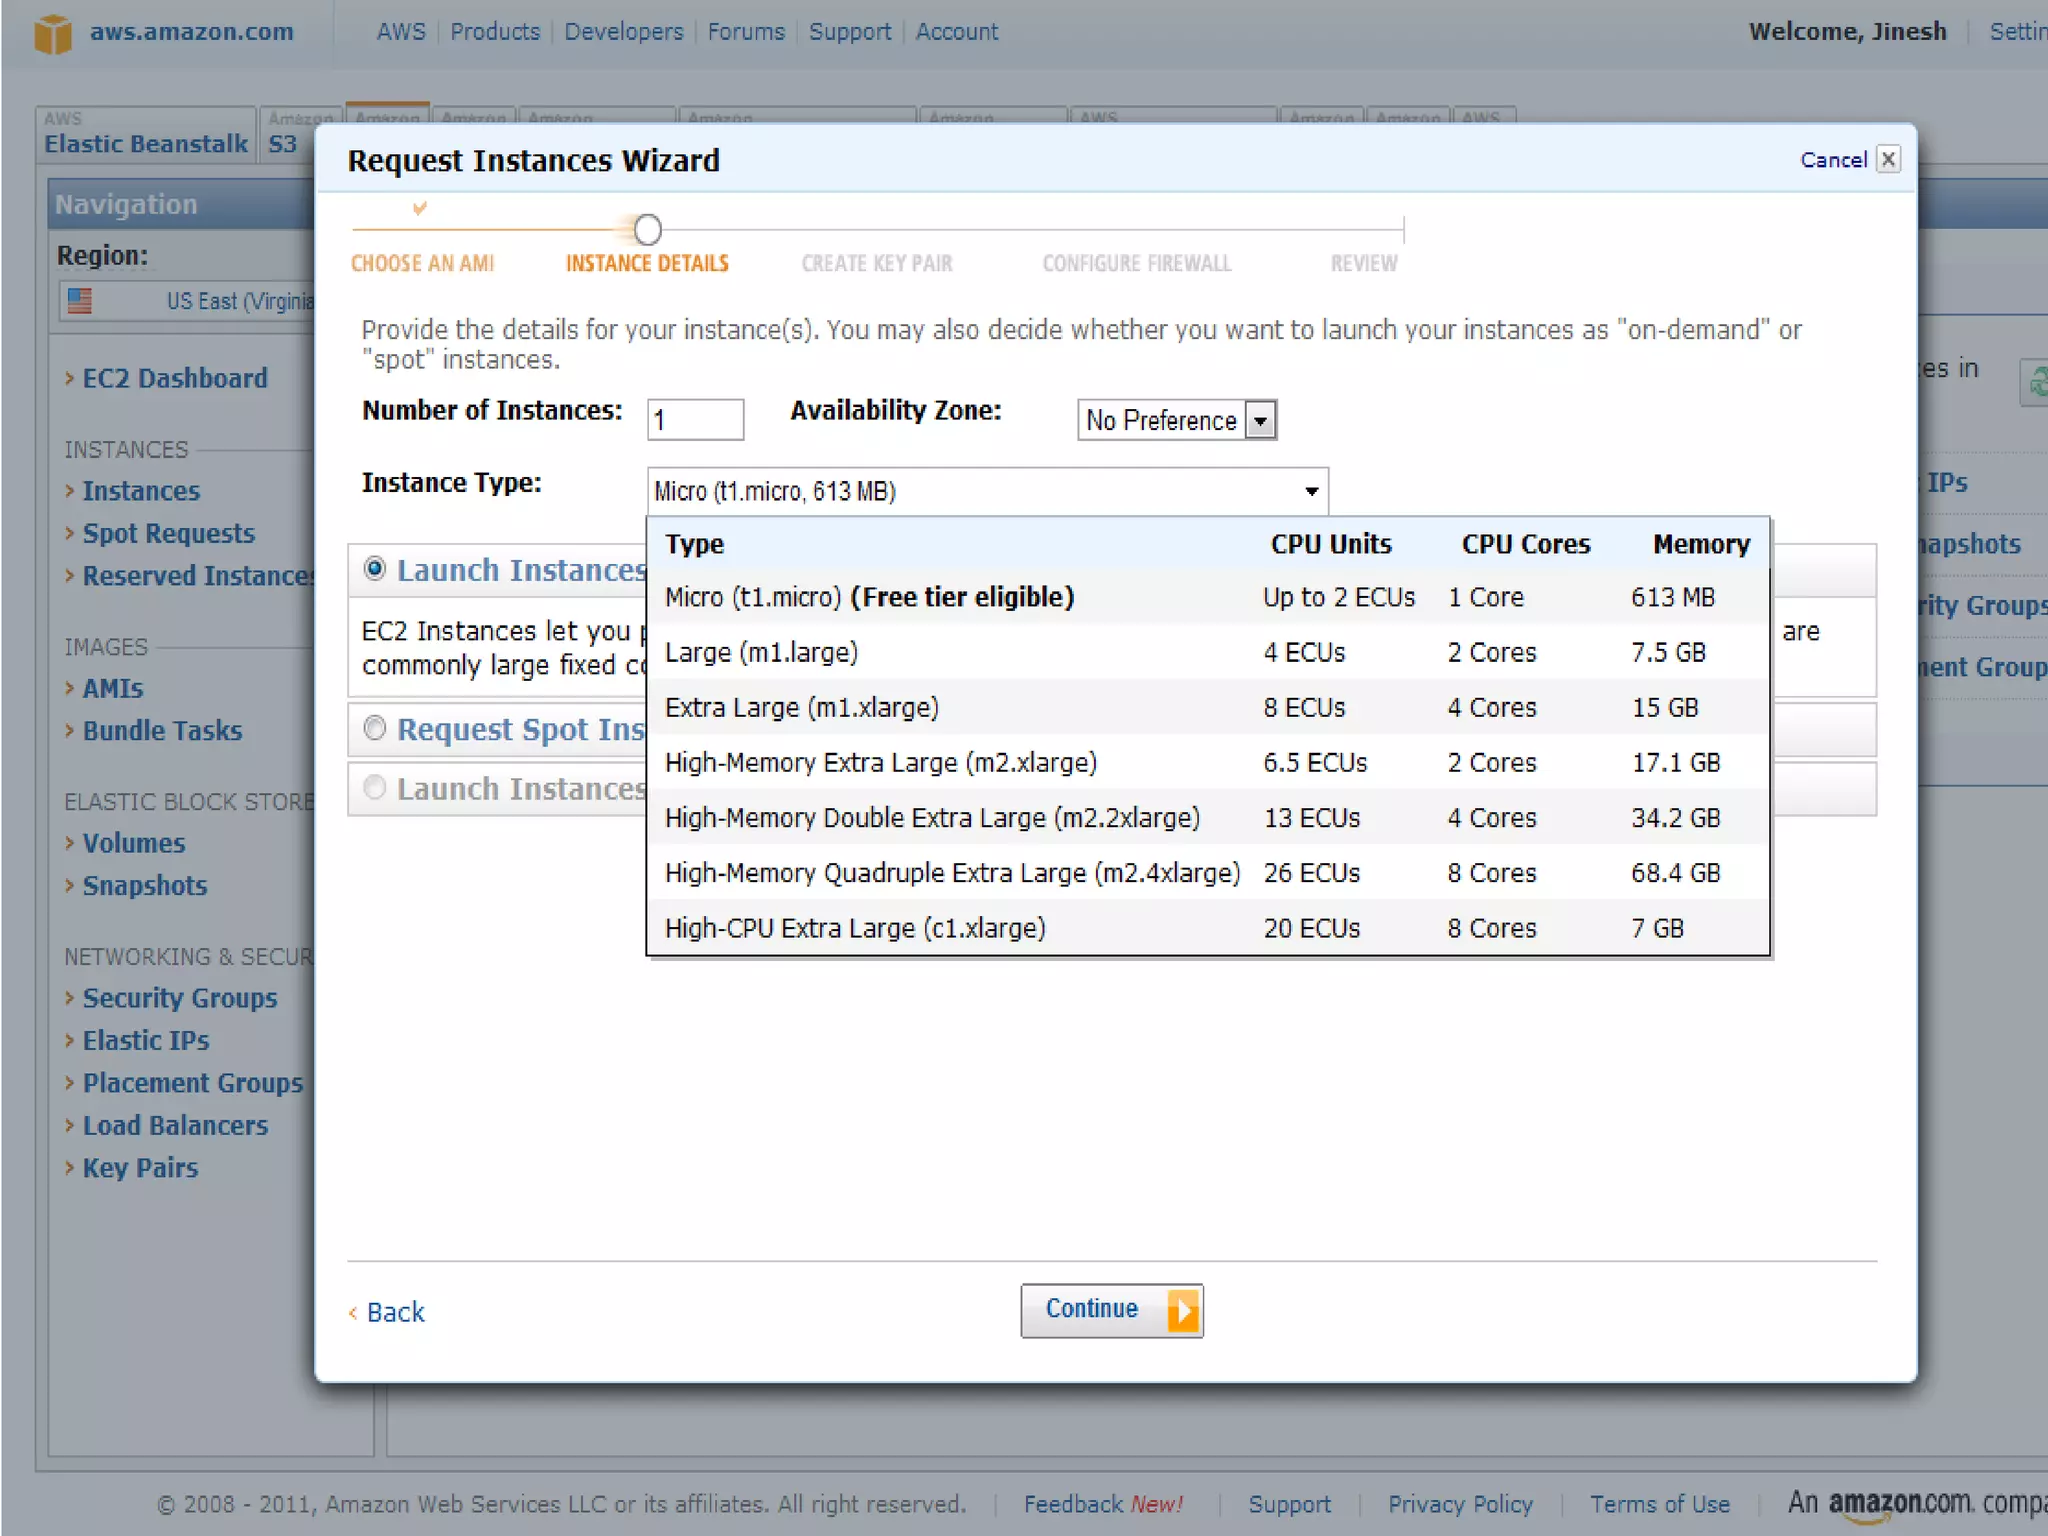Select Request Spot Instances radio option

tap(375, 728)
